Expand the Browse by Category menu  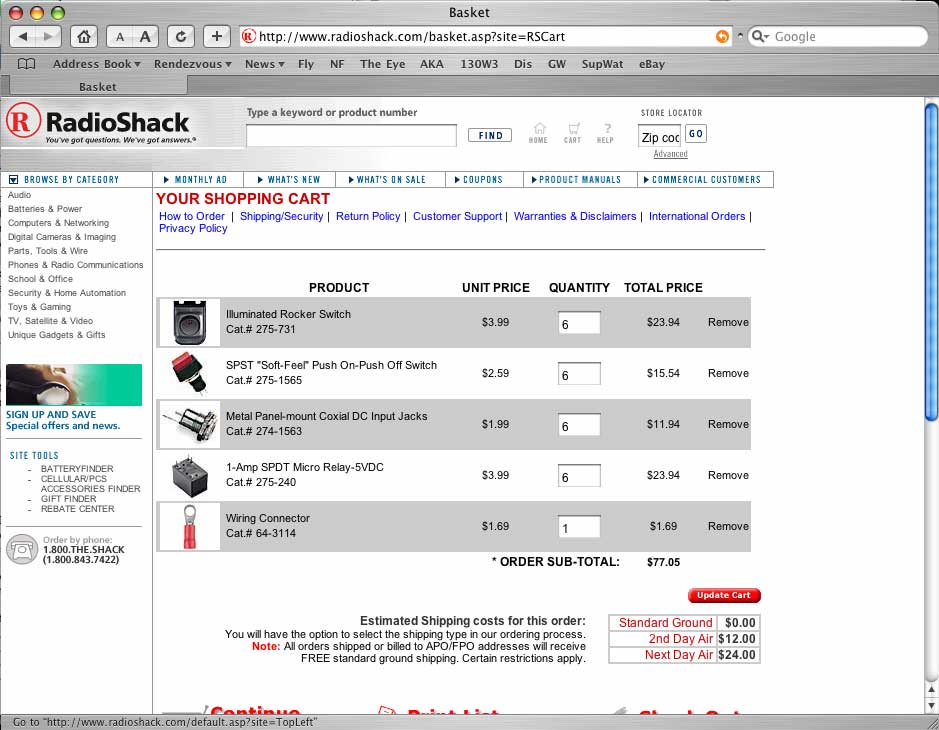(x=64, y=180)
